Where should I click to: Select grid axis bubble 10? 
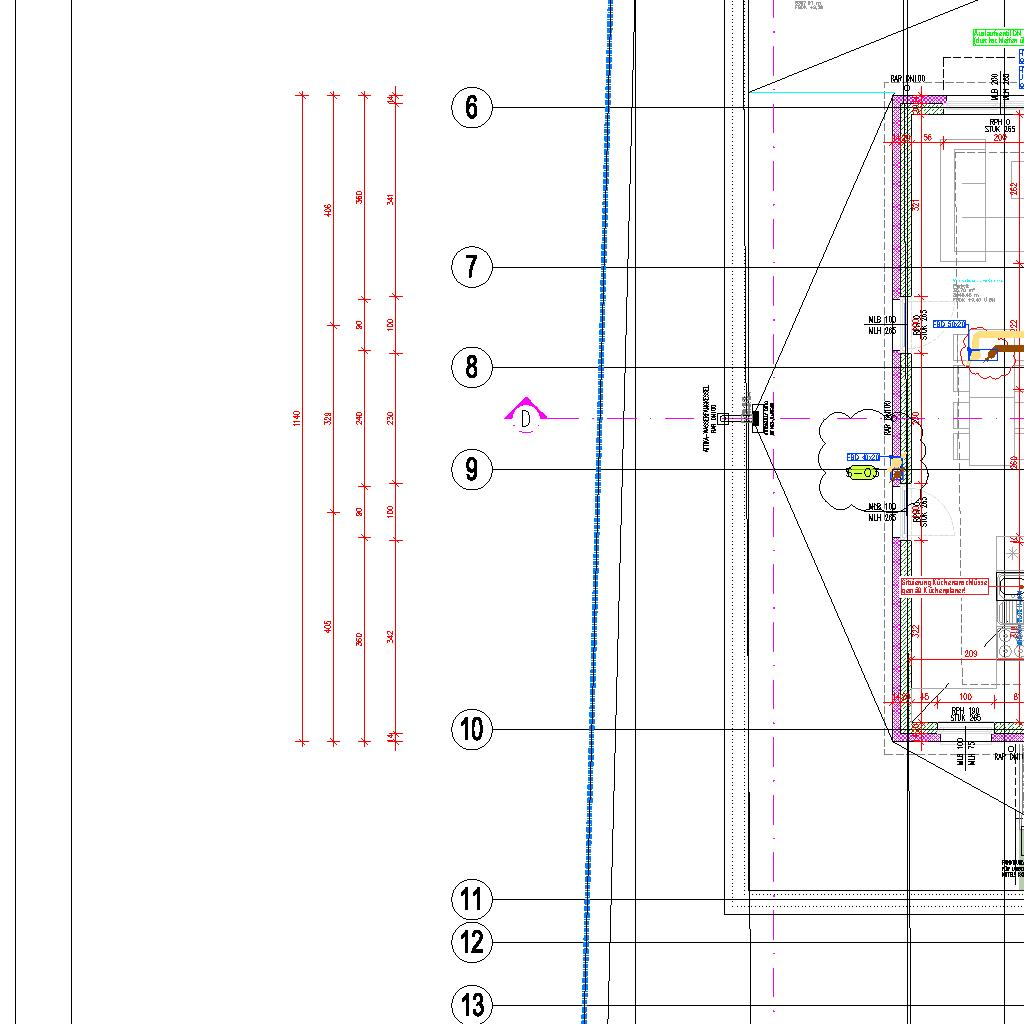click(x=472, y=729)
